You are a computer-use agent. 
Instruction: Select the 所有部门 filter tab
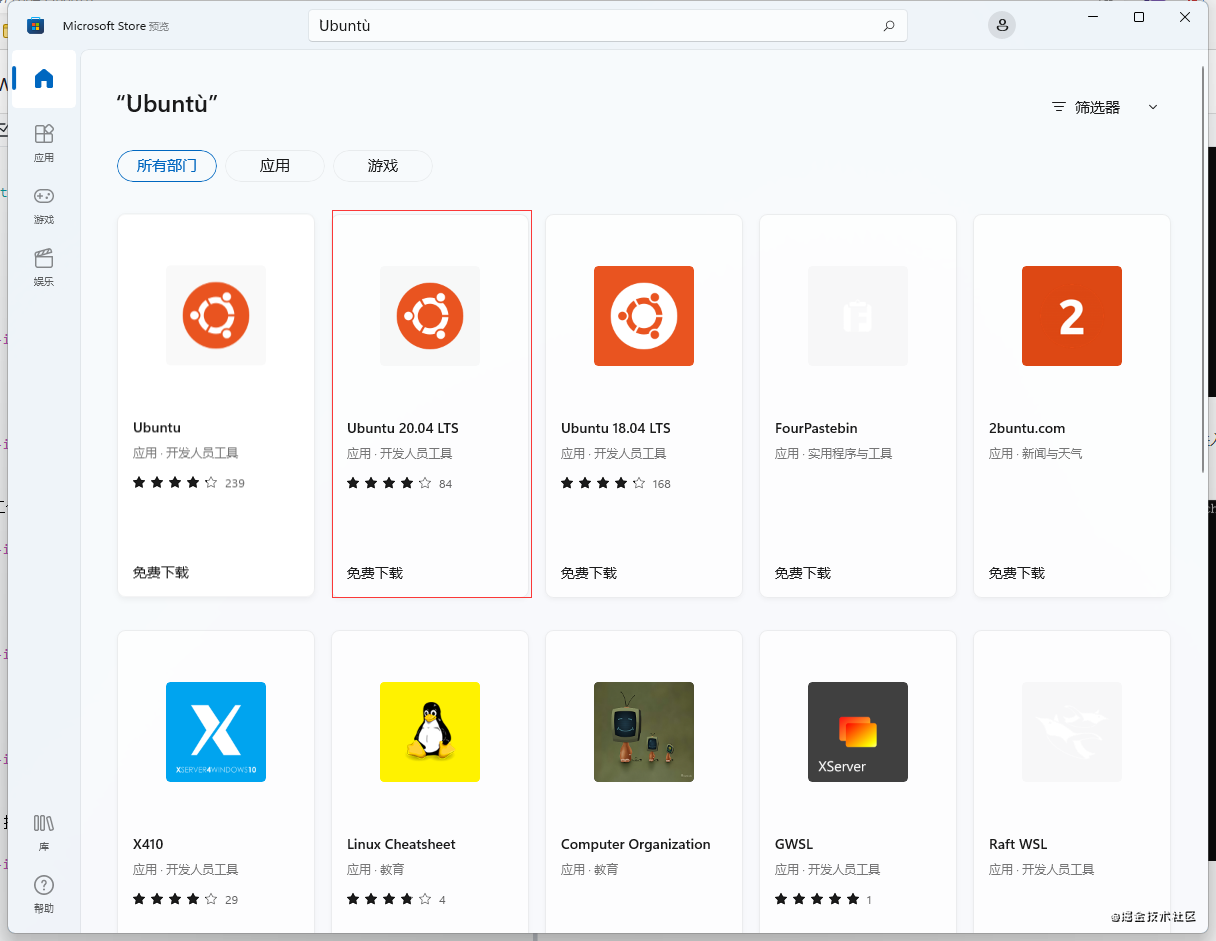point(167,166)
